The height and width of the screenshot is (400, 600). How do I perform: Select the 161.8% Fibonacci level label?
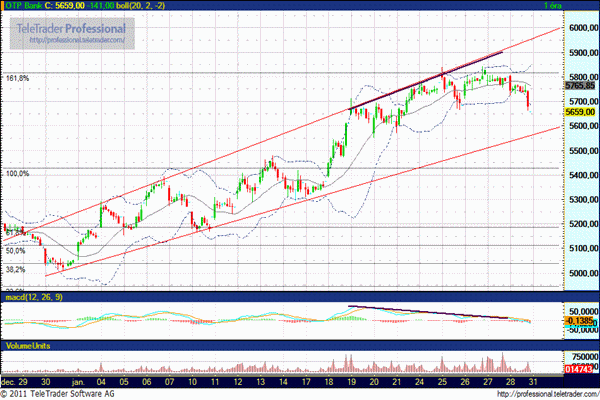16,77
